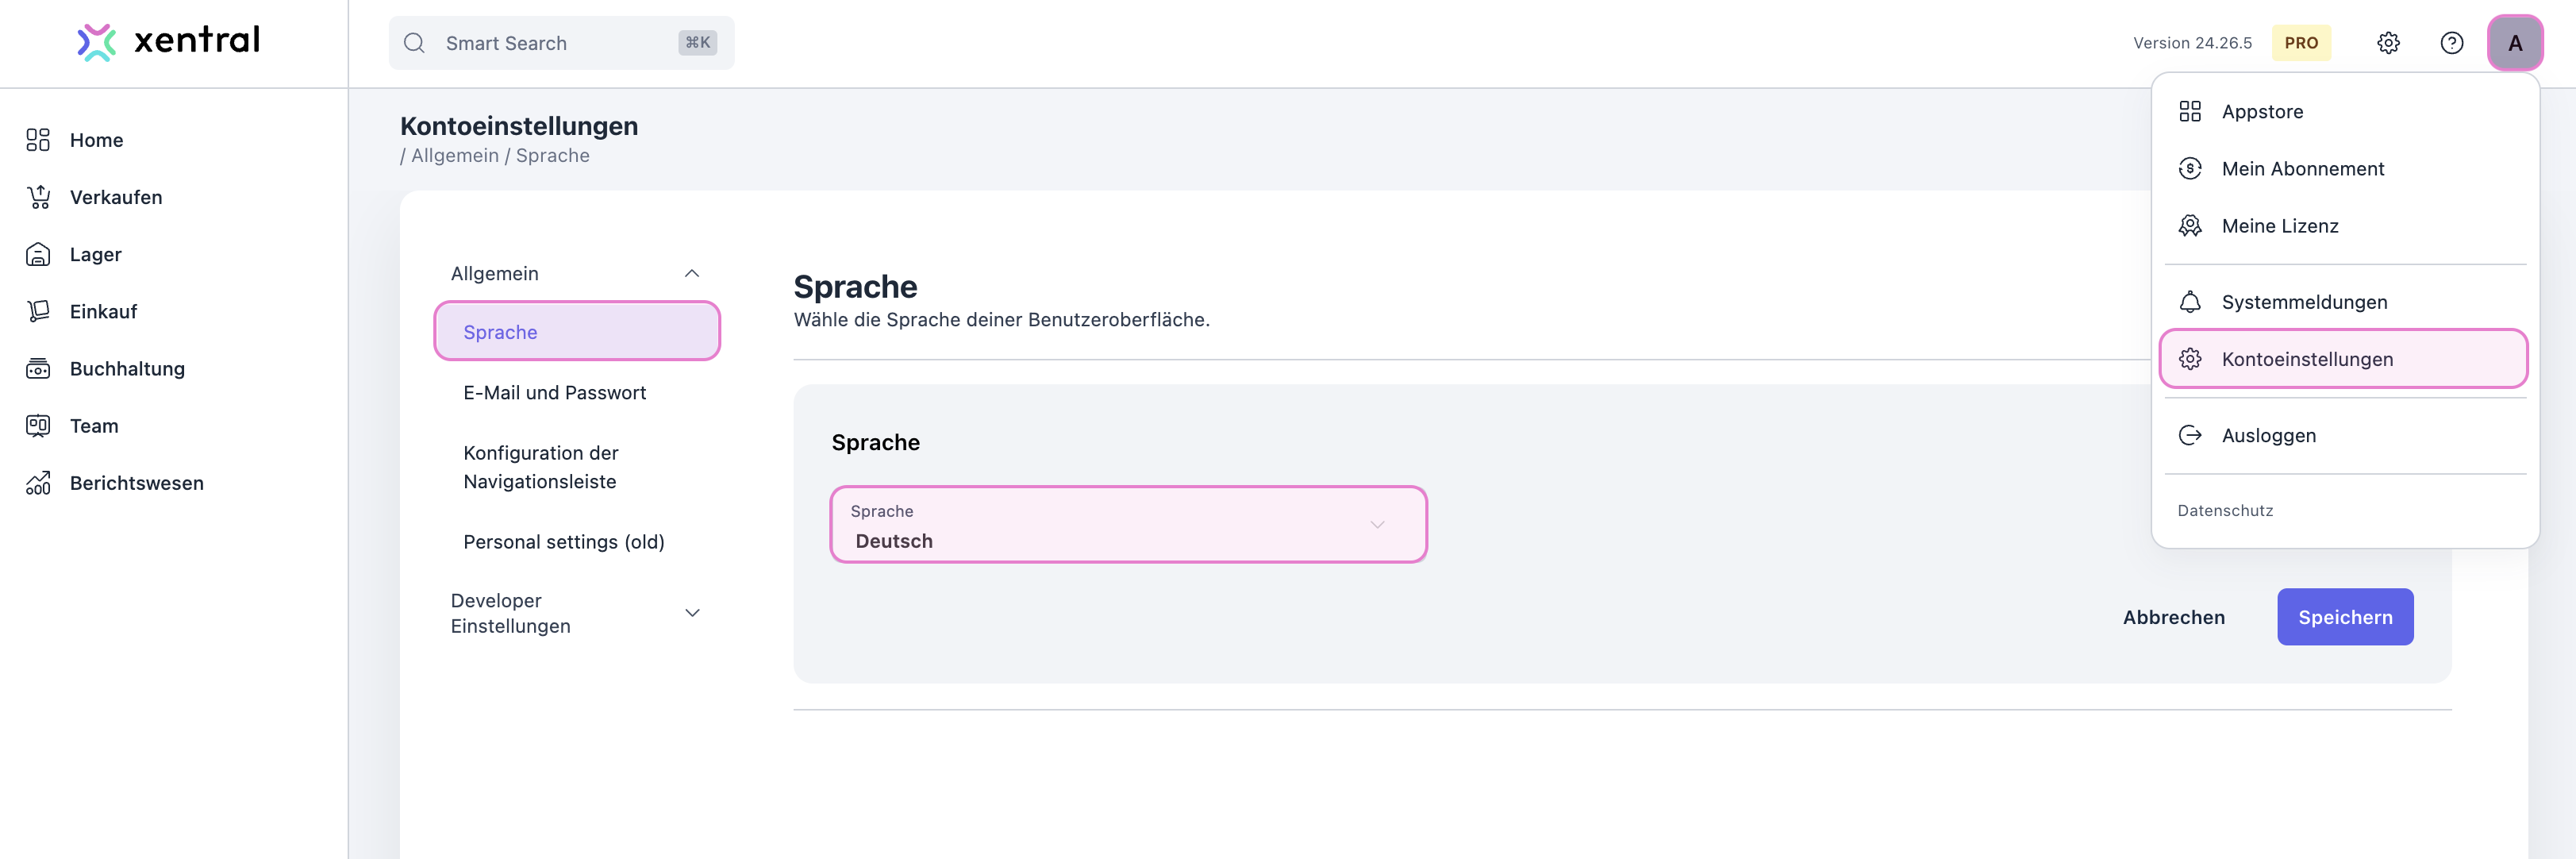Click the Einkauf sidebar icon
The height and width of the screenshot is (859, 2576).
tap(38, 311)
